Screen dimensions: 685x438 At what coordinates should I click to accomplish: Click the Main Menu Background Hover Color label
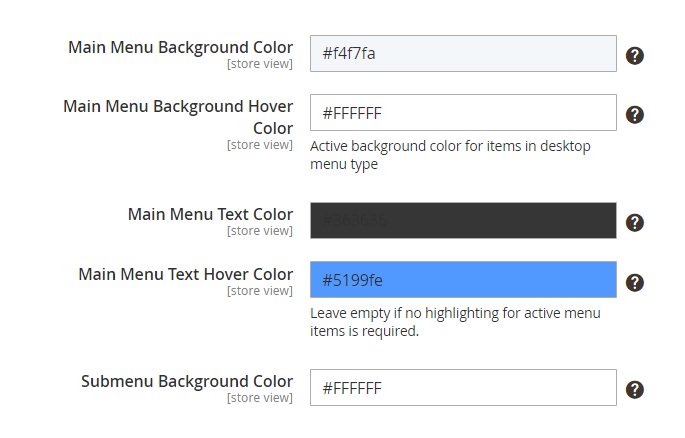click(x=178, y=117)
